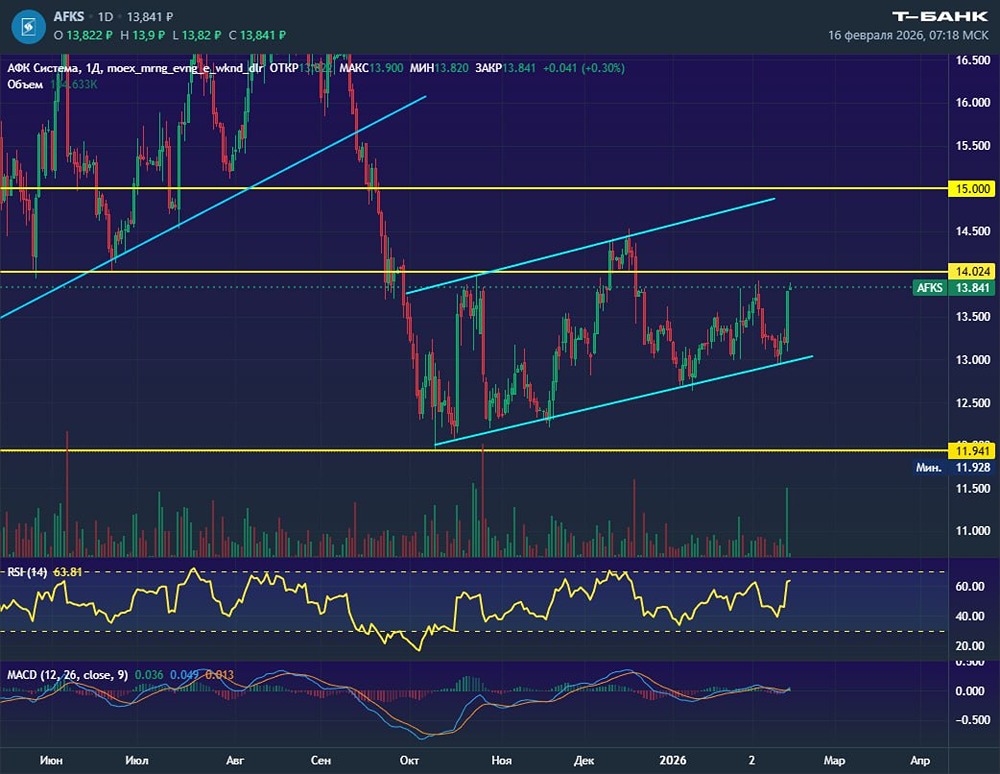Viewport: 1000px width, 774px height.
Task: Click the RSI 20.00 axis label
Action: tap(969, 646)
